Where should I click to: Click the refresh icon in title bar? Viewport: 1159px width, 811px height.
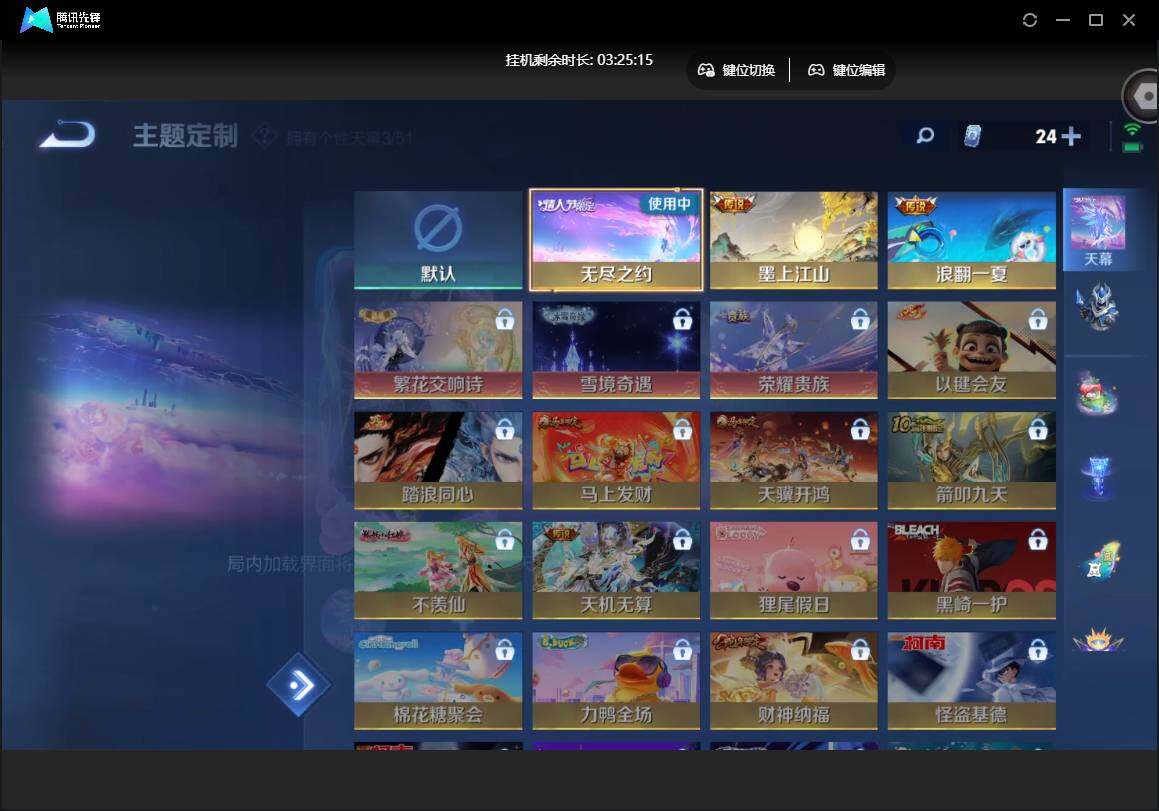1030,20
